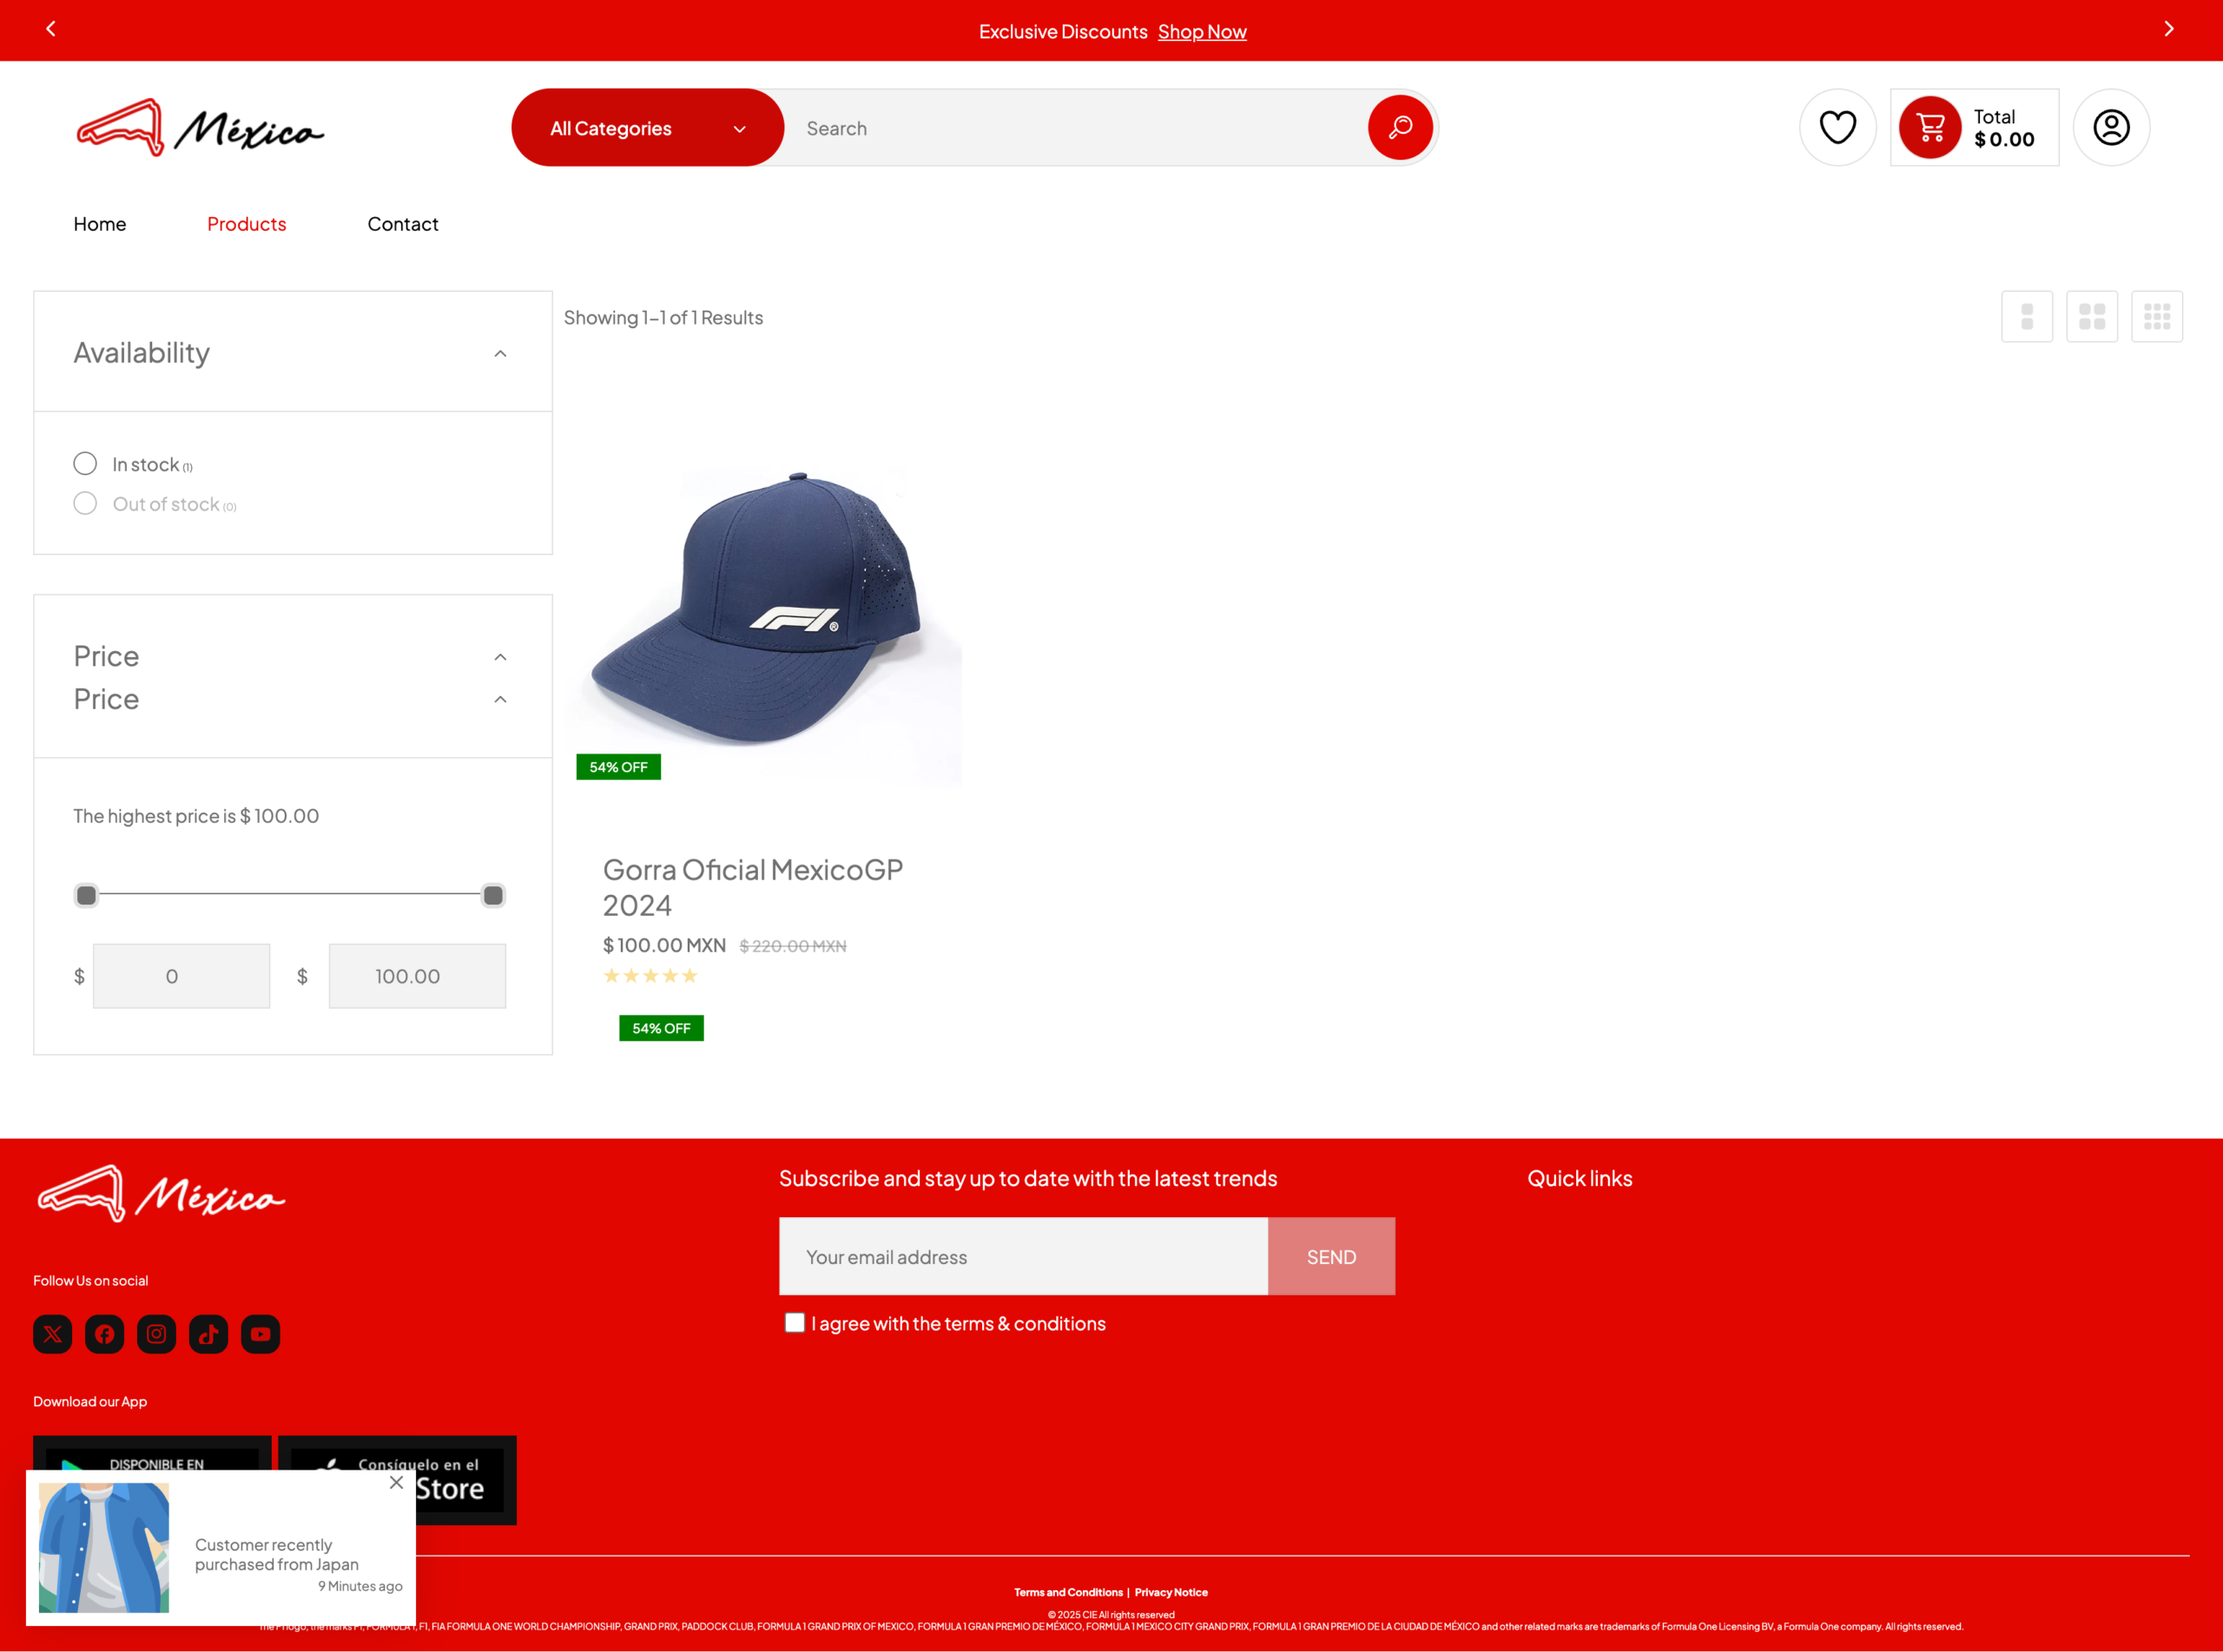Collapse the first Price filter section

pyautogui.click(x=500, y=657)
